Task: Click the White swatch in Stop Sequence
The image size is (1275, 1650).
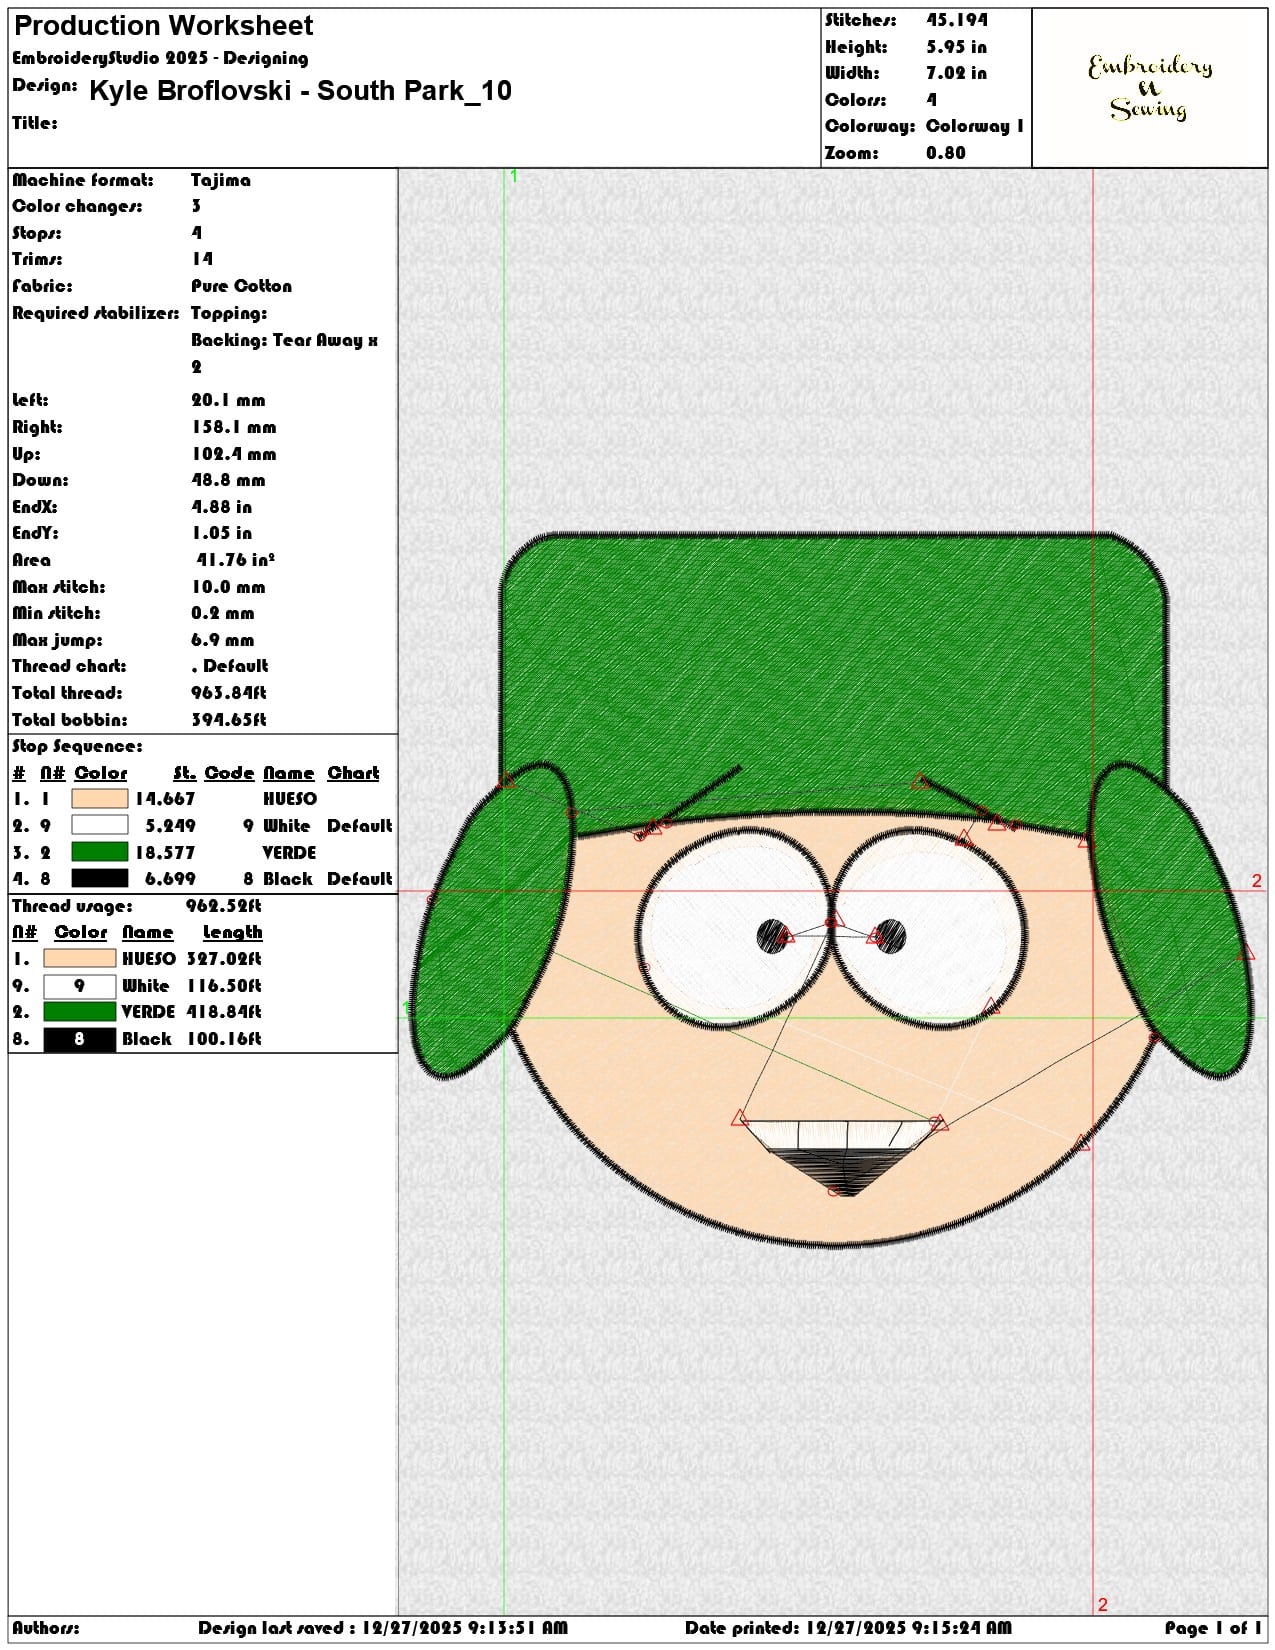Action: (100, 825)
